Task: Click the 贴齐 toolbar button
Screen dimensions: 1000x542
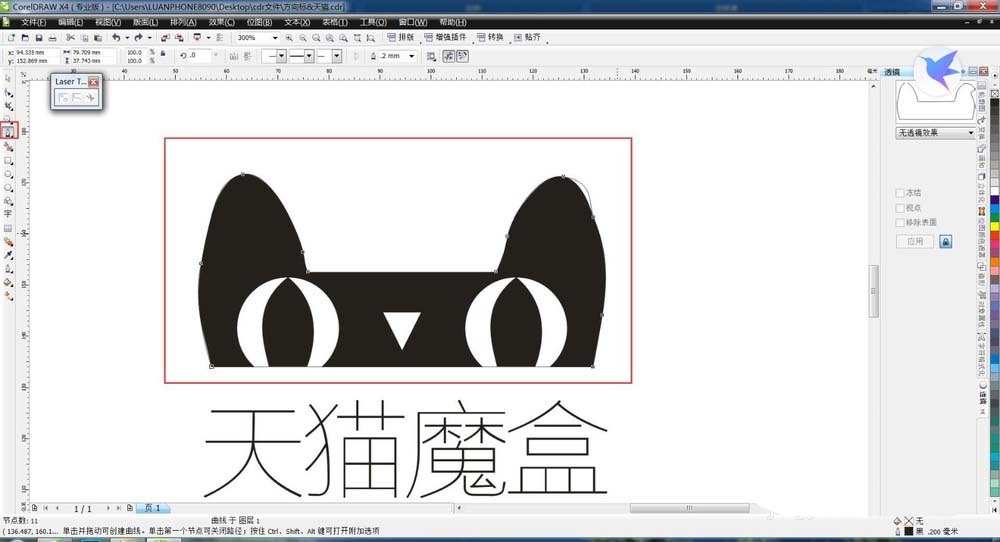Action: (527, 38)
